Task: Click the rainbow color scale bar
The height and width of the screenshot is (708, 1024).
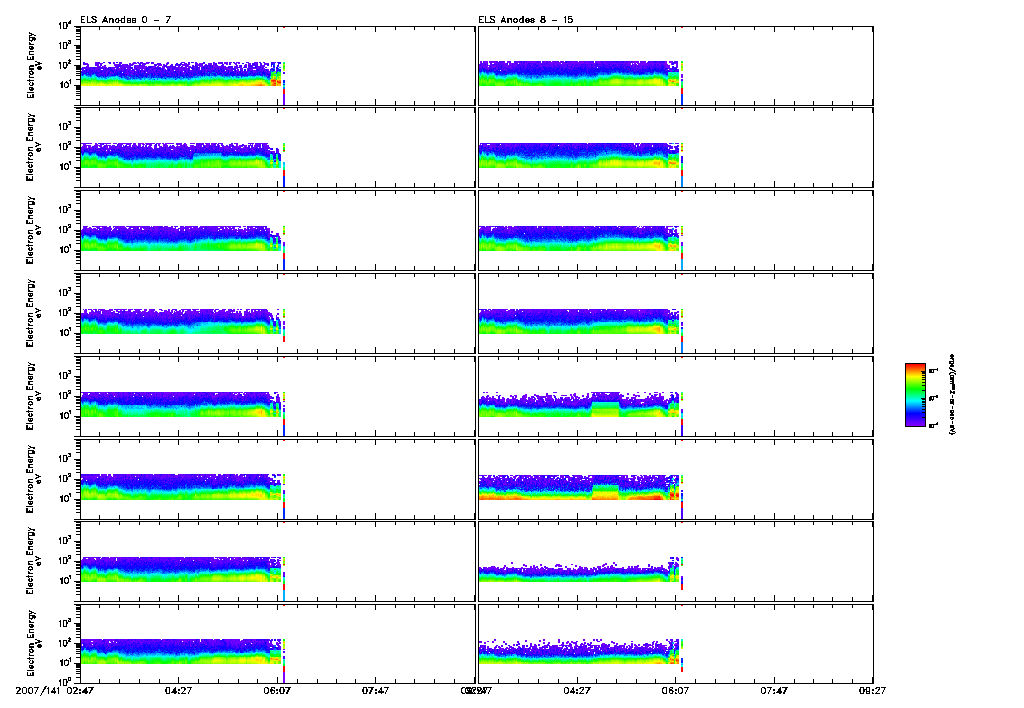Action: [x=915, y=395]
